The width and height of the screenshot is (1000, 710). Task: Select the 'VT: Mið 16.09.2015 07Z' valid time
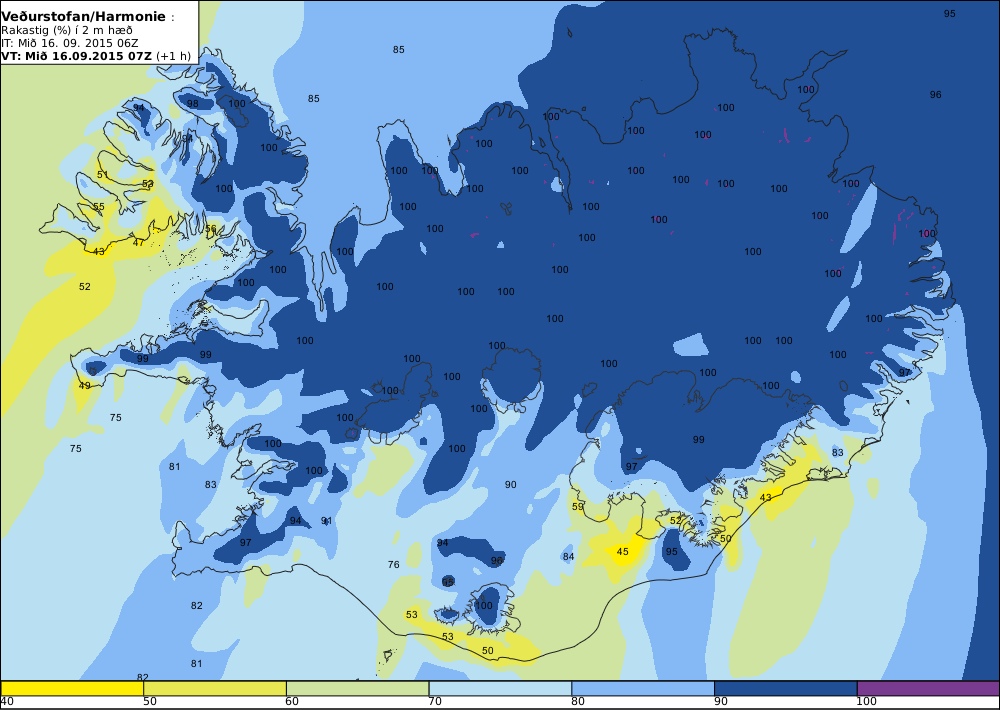[x=77, y=55]
